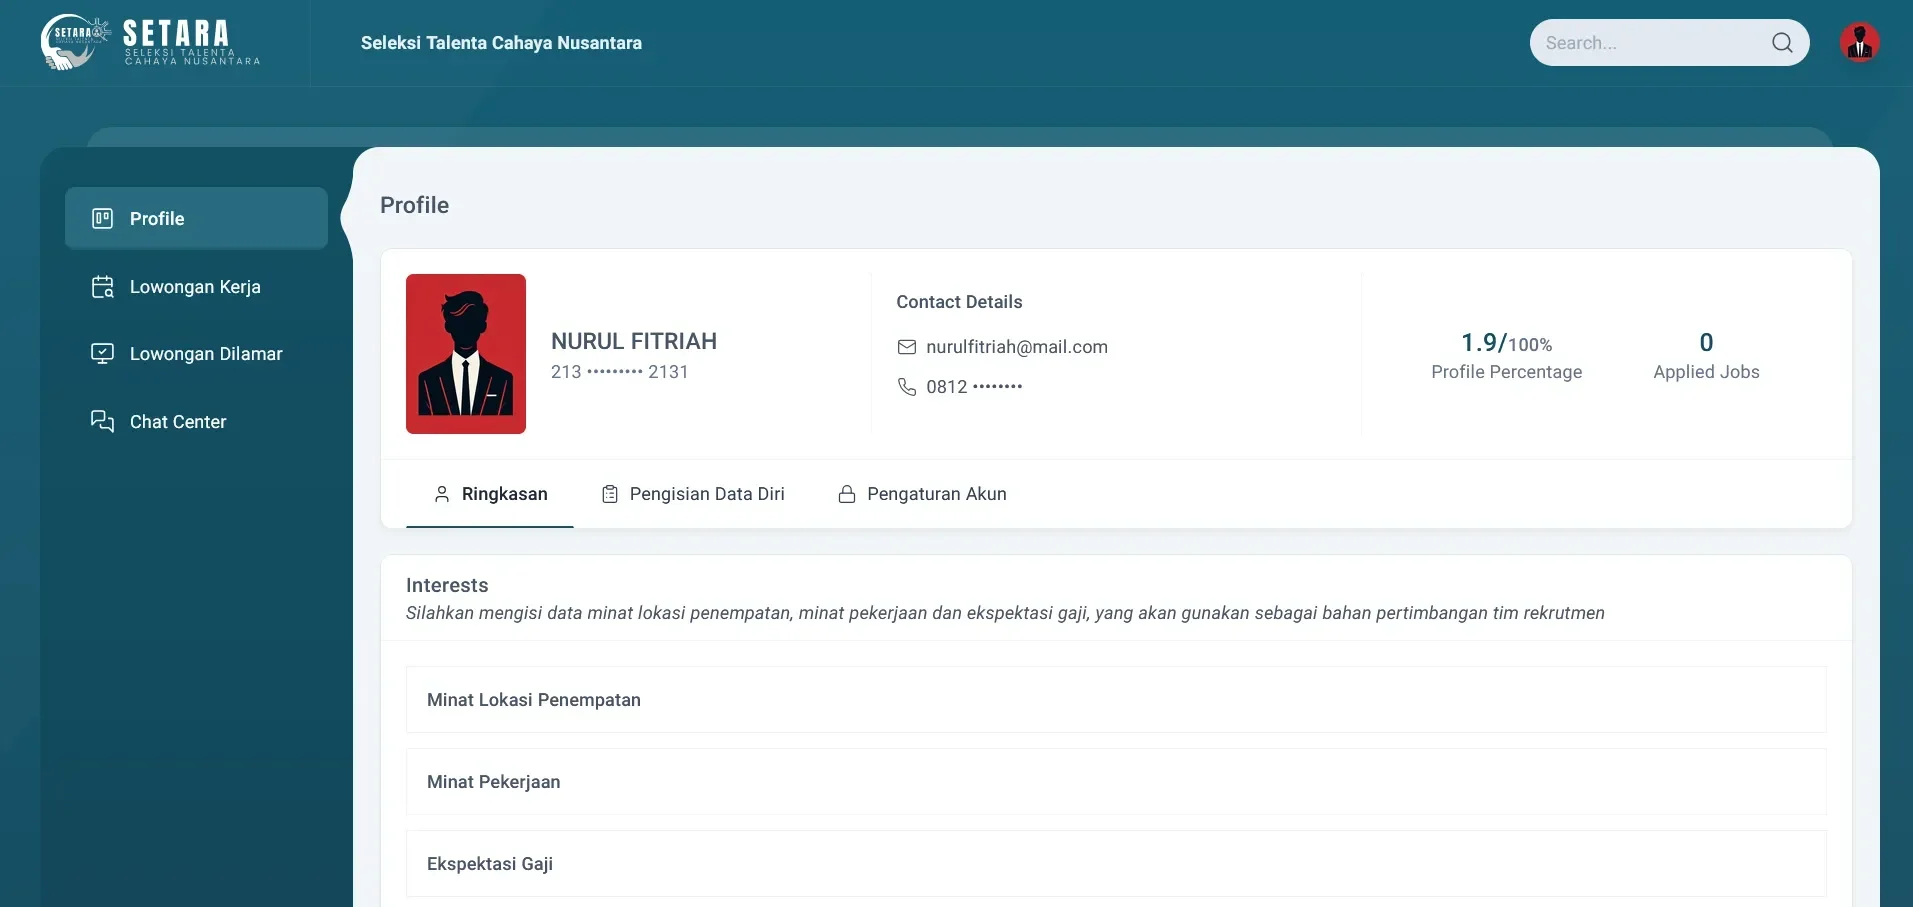Screen dimensions: 1913x907
Task: Click the email envelope icon
Action: click(906, 347)
